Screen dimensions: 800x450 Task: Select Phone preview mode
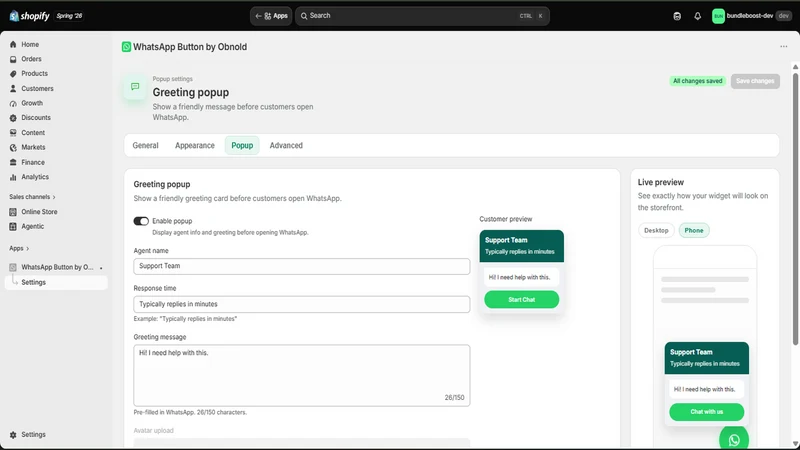(x=694, y=230)
